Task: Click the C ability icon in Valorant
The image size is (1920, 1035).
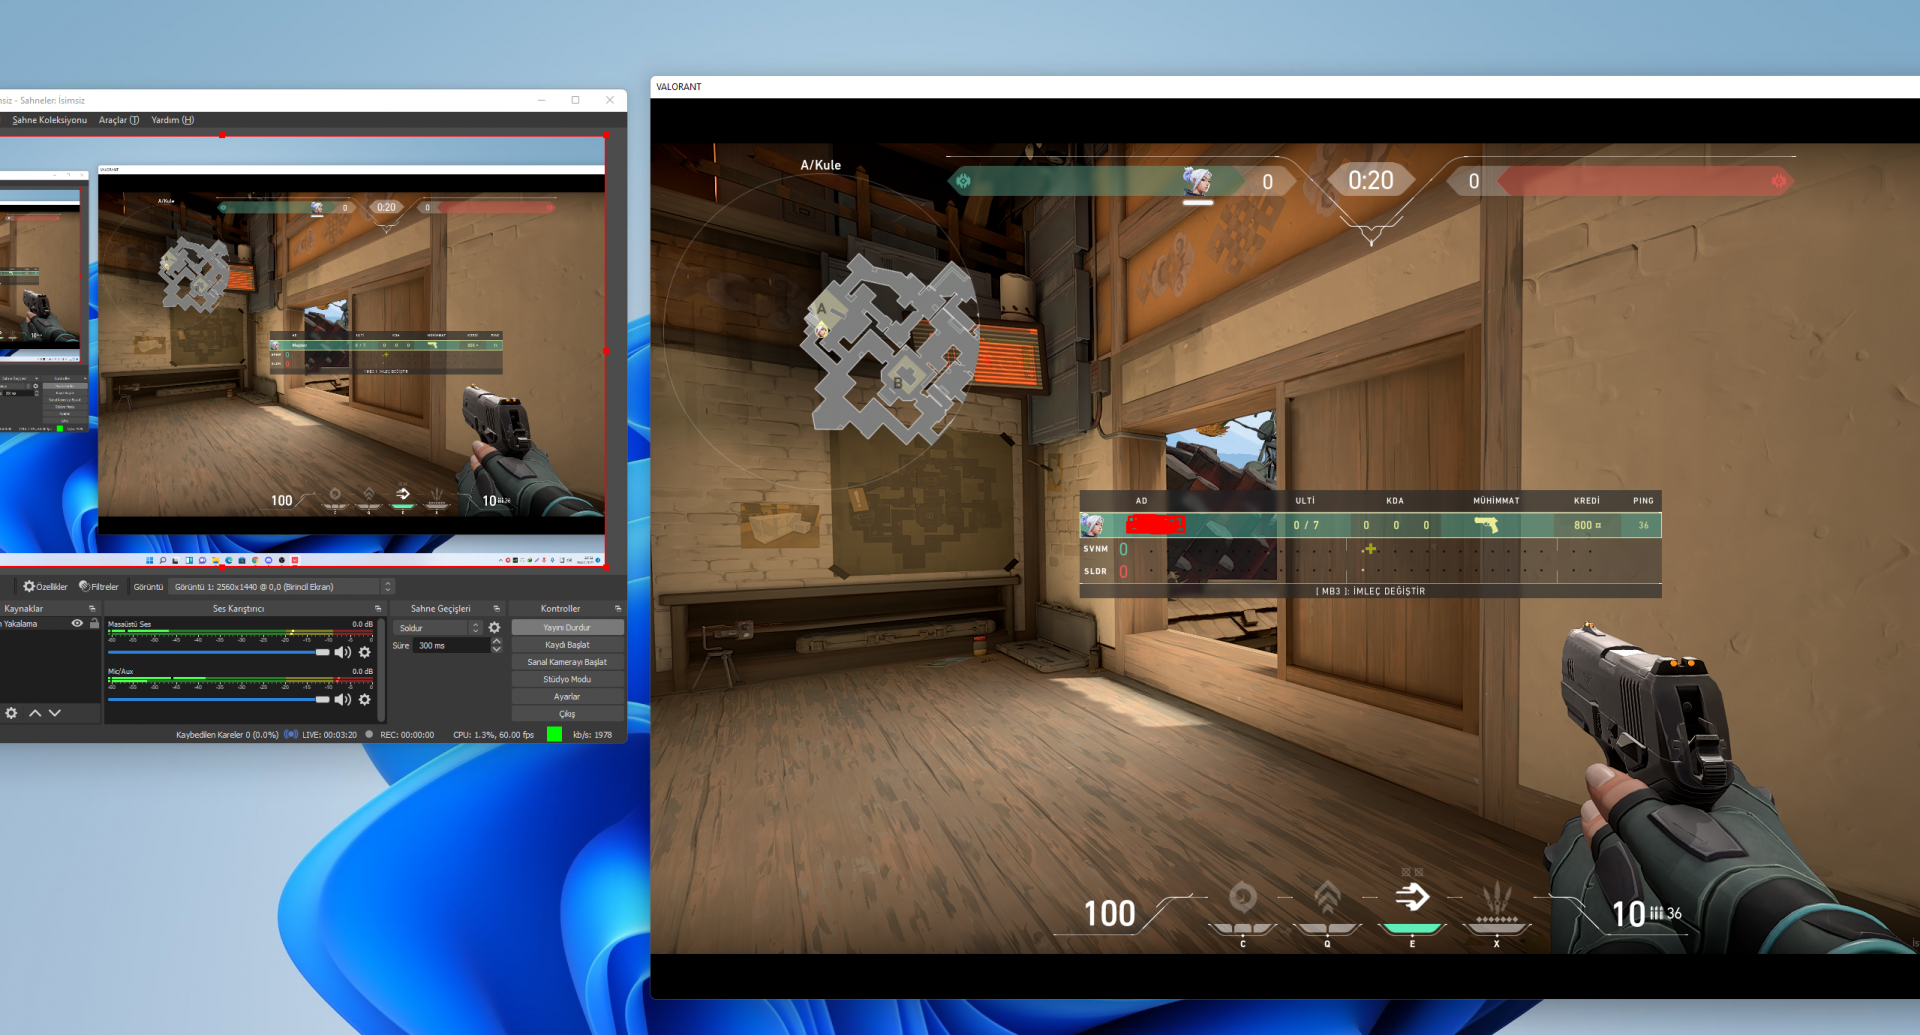Action: point(1243,899)
